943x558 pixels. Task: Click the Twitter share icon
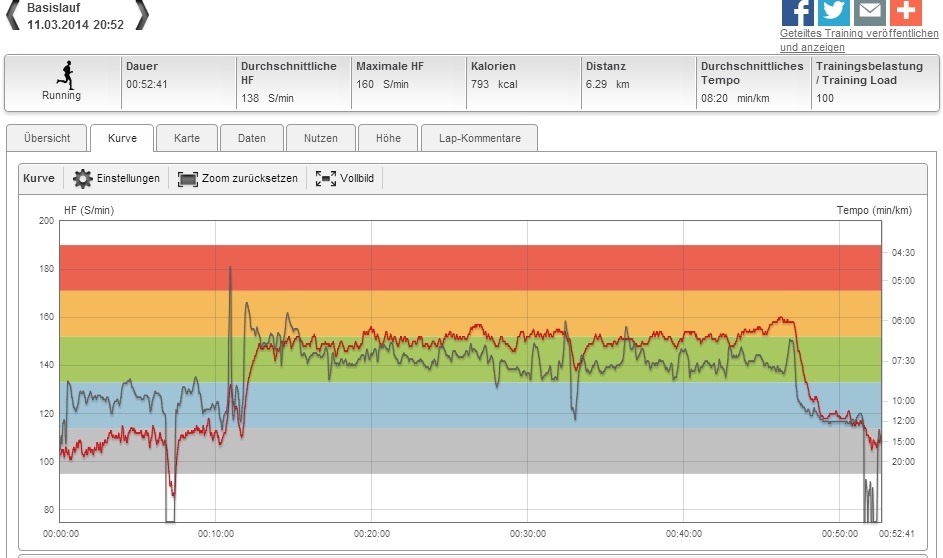pyautogui.click(x=833, y=11)
